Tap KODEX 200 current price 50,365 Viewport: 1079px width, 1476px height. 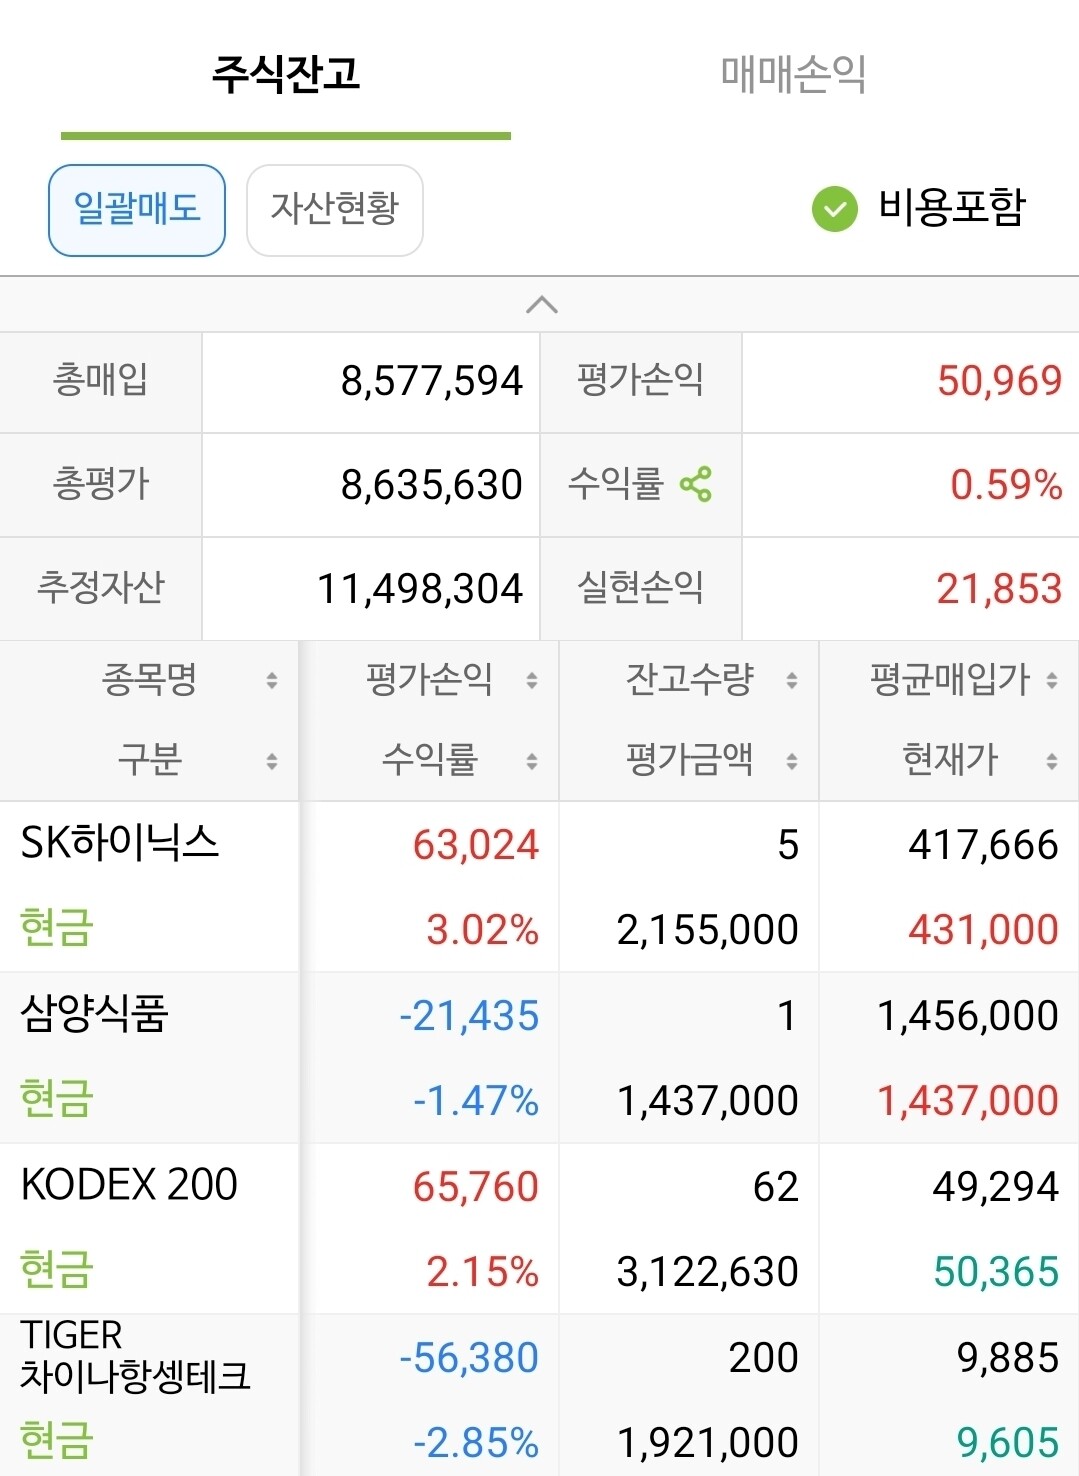tap(996, 1272)
